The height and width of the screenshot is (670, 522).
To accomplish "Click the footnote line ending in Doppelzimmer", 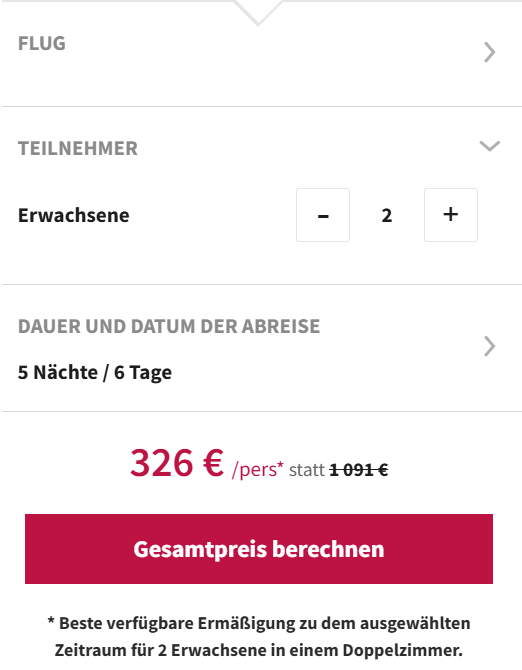I will [259, 650].
